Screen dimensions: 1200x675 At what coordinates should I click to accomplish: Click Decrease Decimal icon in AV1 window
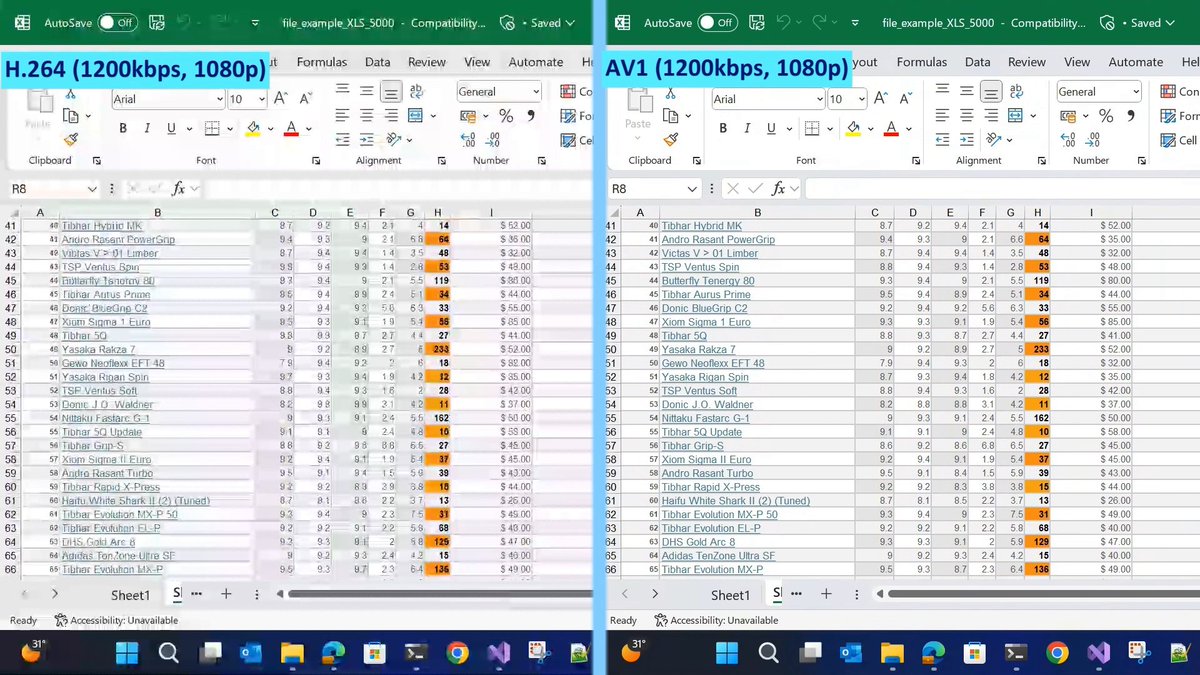point(1094,140)
